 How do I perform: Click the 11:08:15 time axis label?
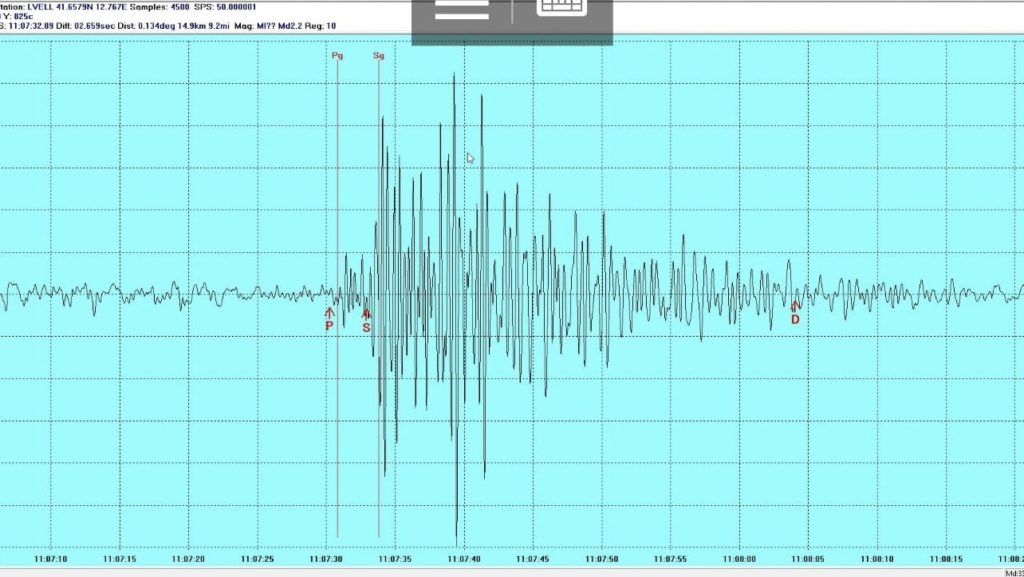point(946,559)
